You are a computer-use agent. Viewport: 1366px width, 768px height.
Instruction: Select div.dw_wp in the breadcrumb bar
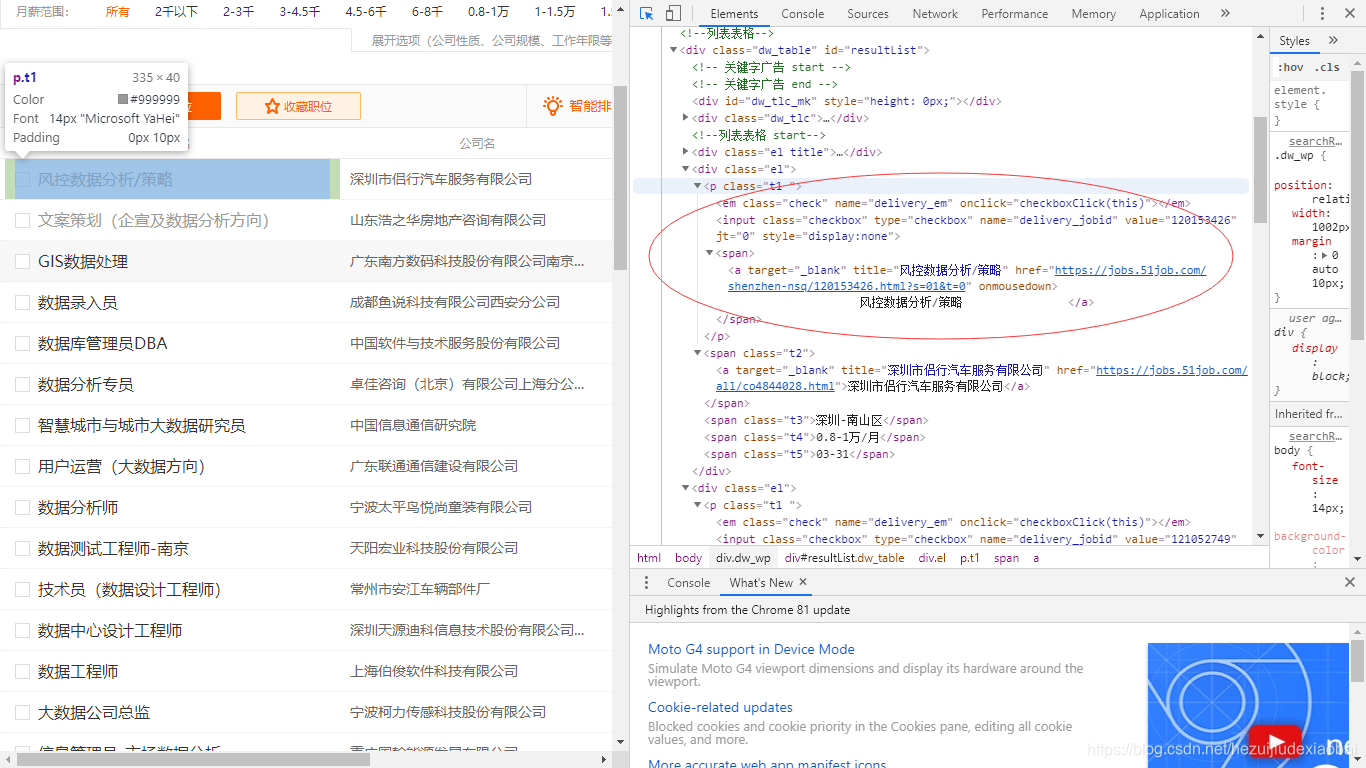pyautogui.click(x=743, y=558)
